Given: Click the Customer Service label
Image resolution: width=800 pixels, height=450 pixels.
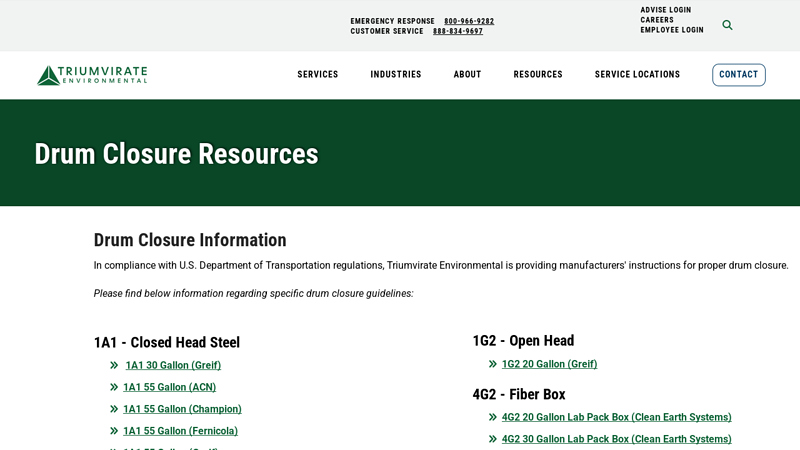Looking at the screenshot, I should [387, 32].
